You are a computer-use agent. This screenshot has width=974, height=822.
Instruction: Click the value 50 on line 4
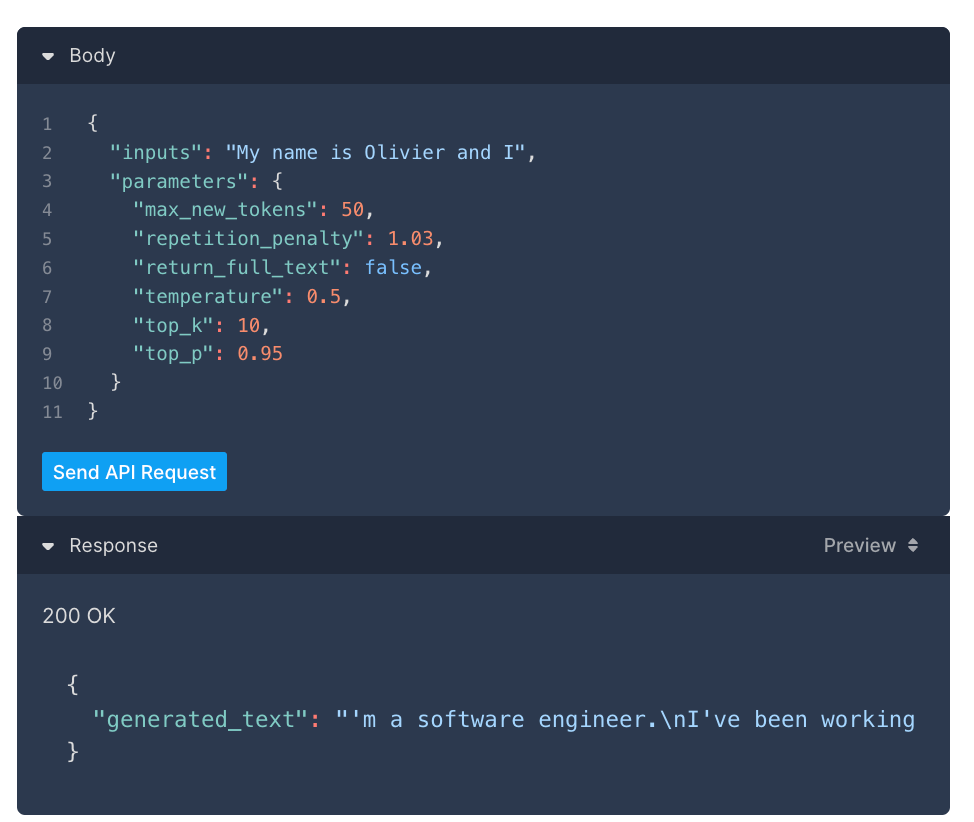pyautogui.click(x=352, y=210)
